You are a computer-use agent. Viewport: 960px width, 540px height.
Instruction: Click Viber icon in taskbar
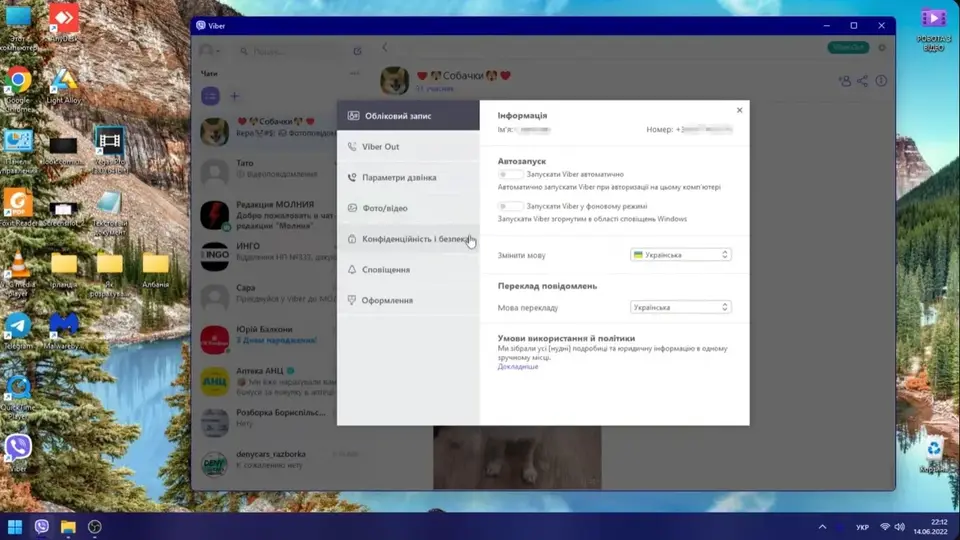point(42,527)
